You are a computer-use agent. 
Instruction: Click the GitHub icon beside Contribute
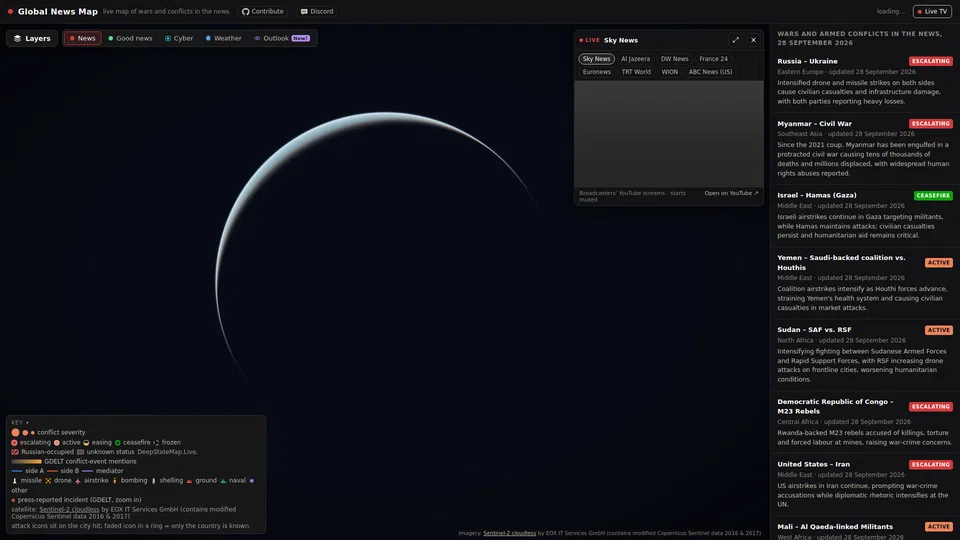246,11
